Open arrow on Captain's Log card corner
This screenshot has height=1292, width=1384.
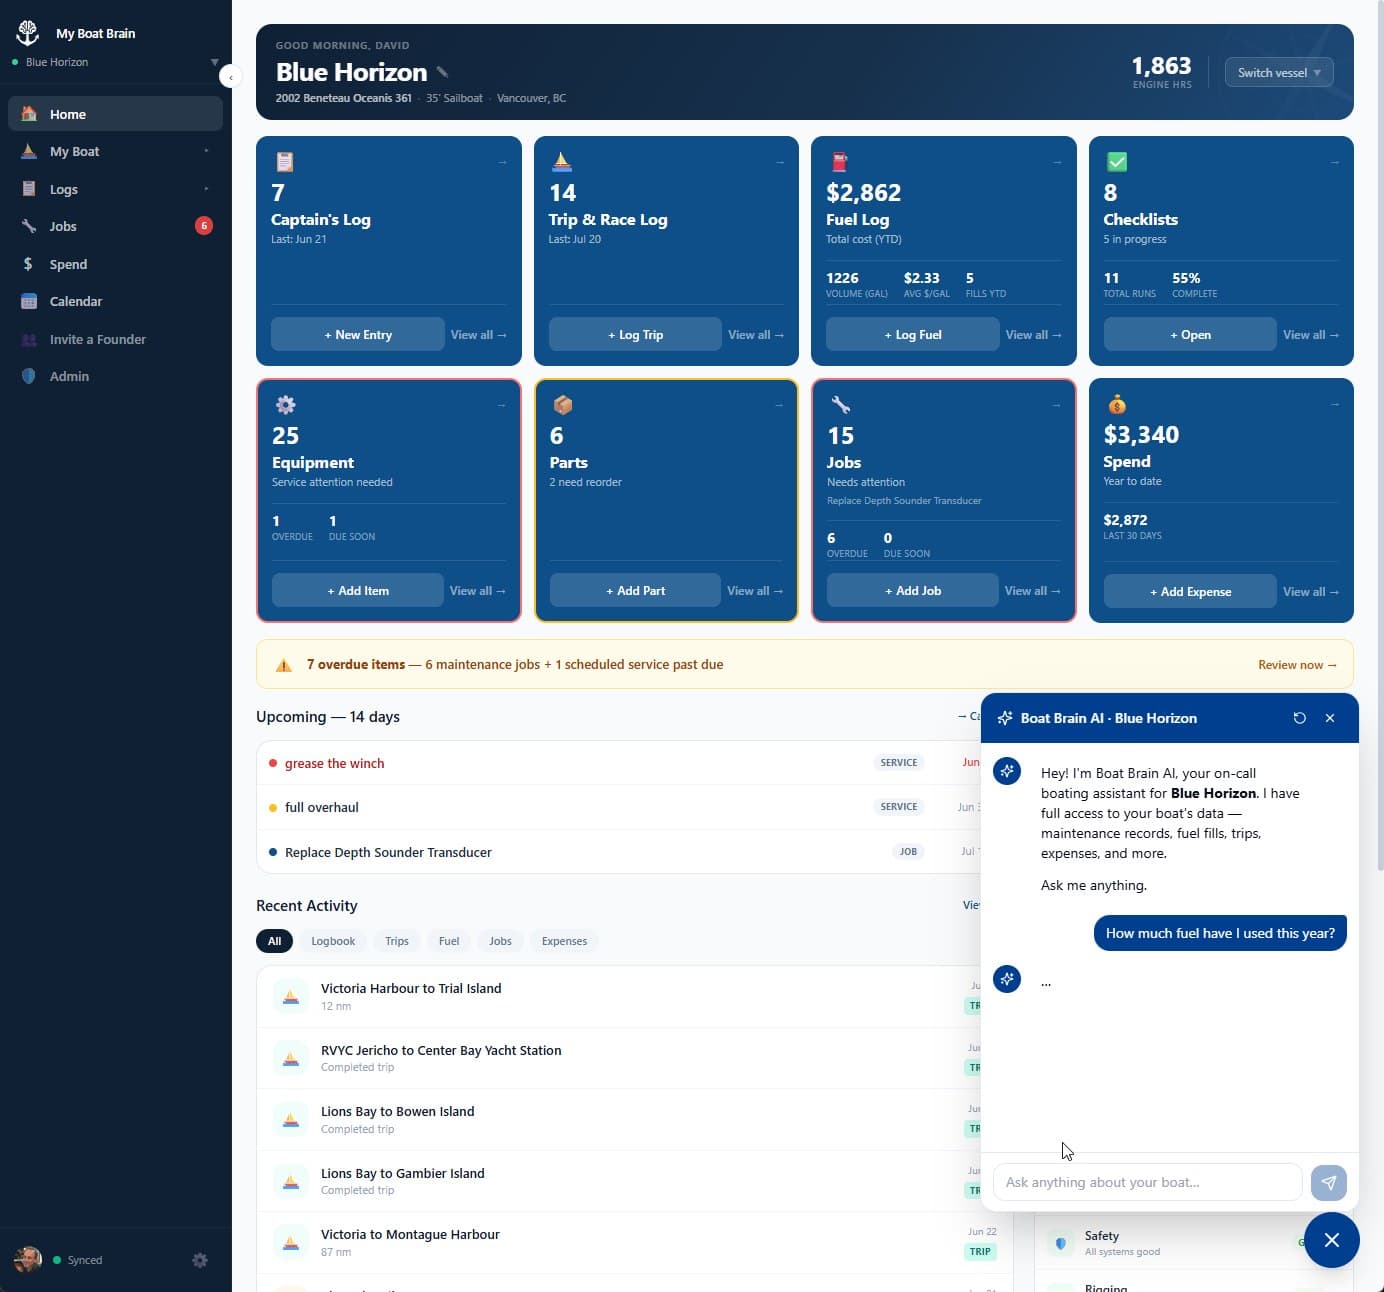pyautogui.click(x=502, y=162)
